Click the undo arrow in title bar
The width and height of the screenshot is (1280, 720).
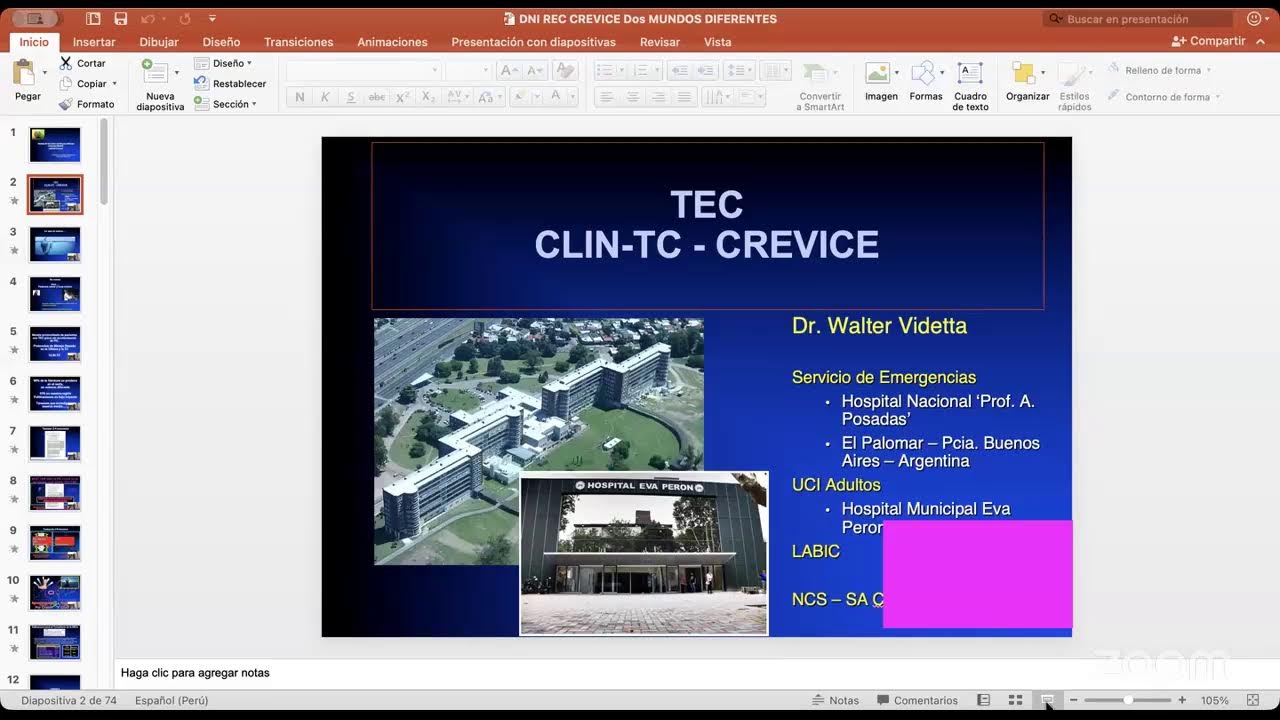[148, 19]
